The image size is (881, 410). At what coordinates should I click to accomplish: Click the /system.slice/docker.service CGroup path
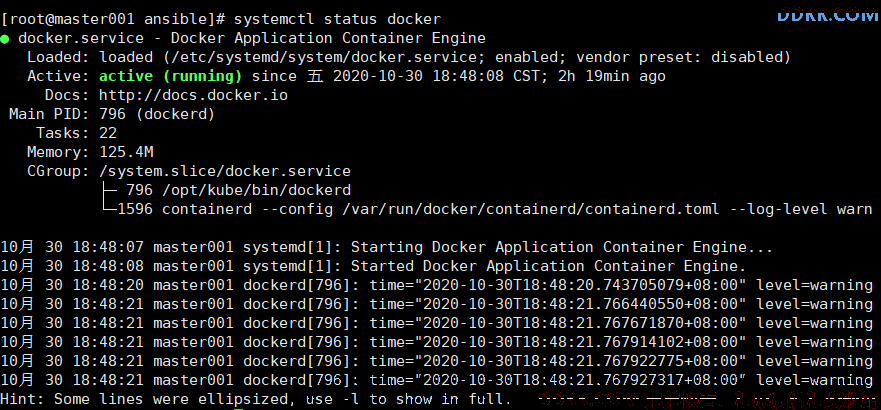[x=225, y=171]
